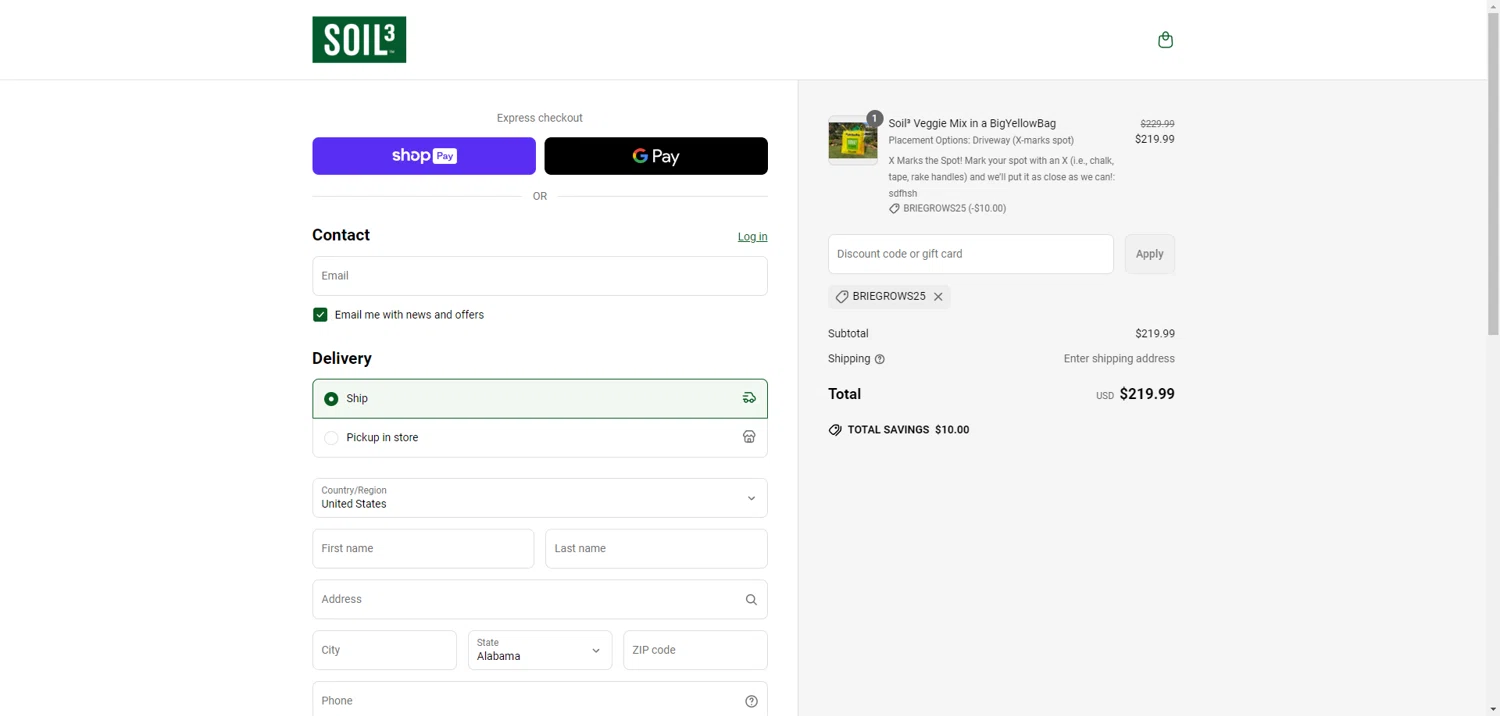Click the Total Savings tag icon
Viewport: 1500px width, 716px height.
(x=835, y=430)
